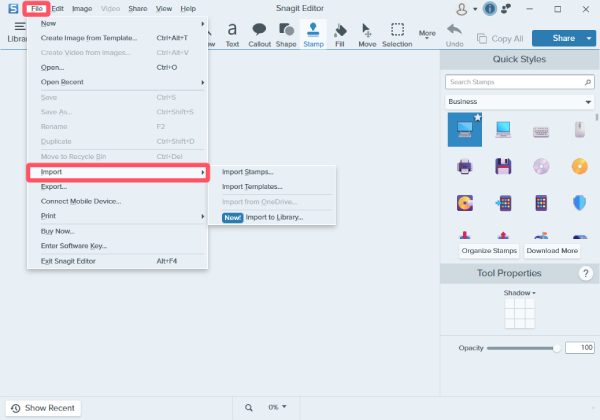Click the magnifier zoom icon in status bar
600x420 pixels.
pos(249,408)
